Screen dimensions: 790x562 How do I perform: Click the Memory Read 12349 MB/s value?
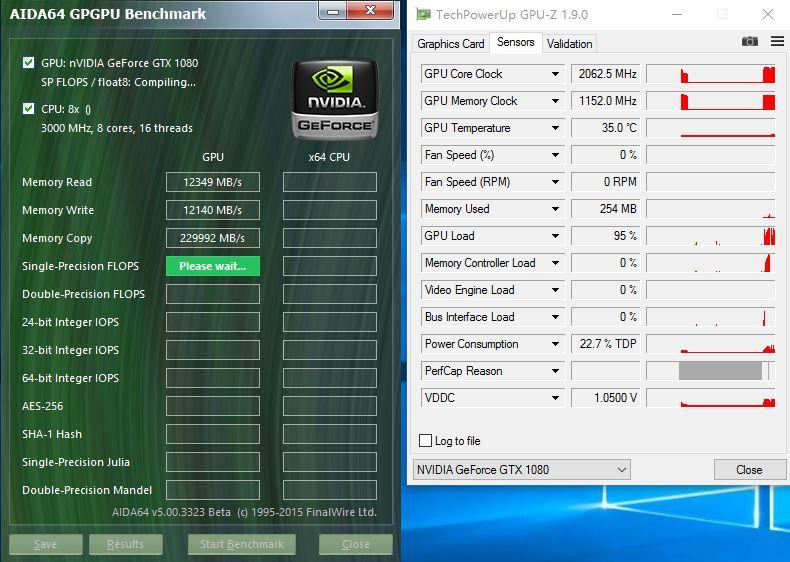coord(213,182)
